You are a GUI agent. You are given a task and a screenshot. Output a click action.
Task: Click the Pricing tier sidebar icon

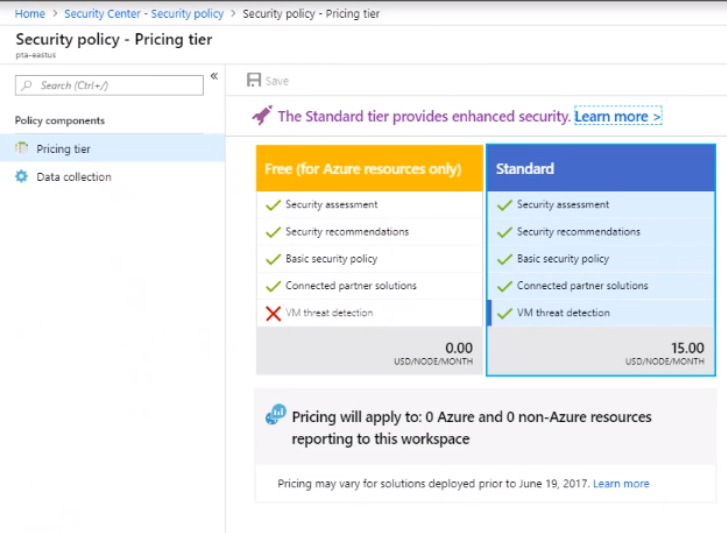[x=22, y=149]
